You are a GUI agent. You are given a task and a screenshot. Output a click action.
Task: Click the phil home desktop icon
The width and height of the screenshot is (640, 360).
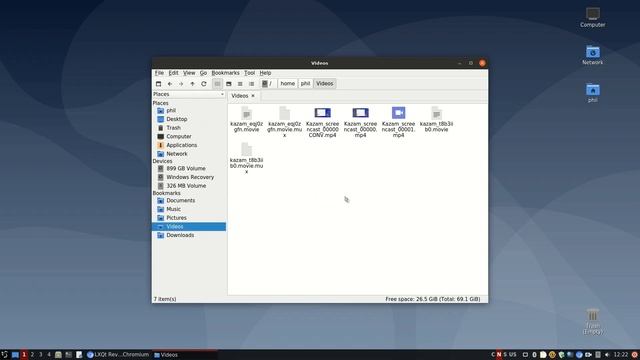(x=593, y=93)
